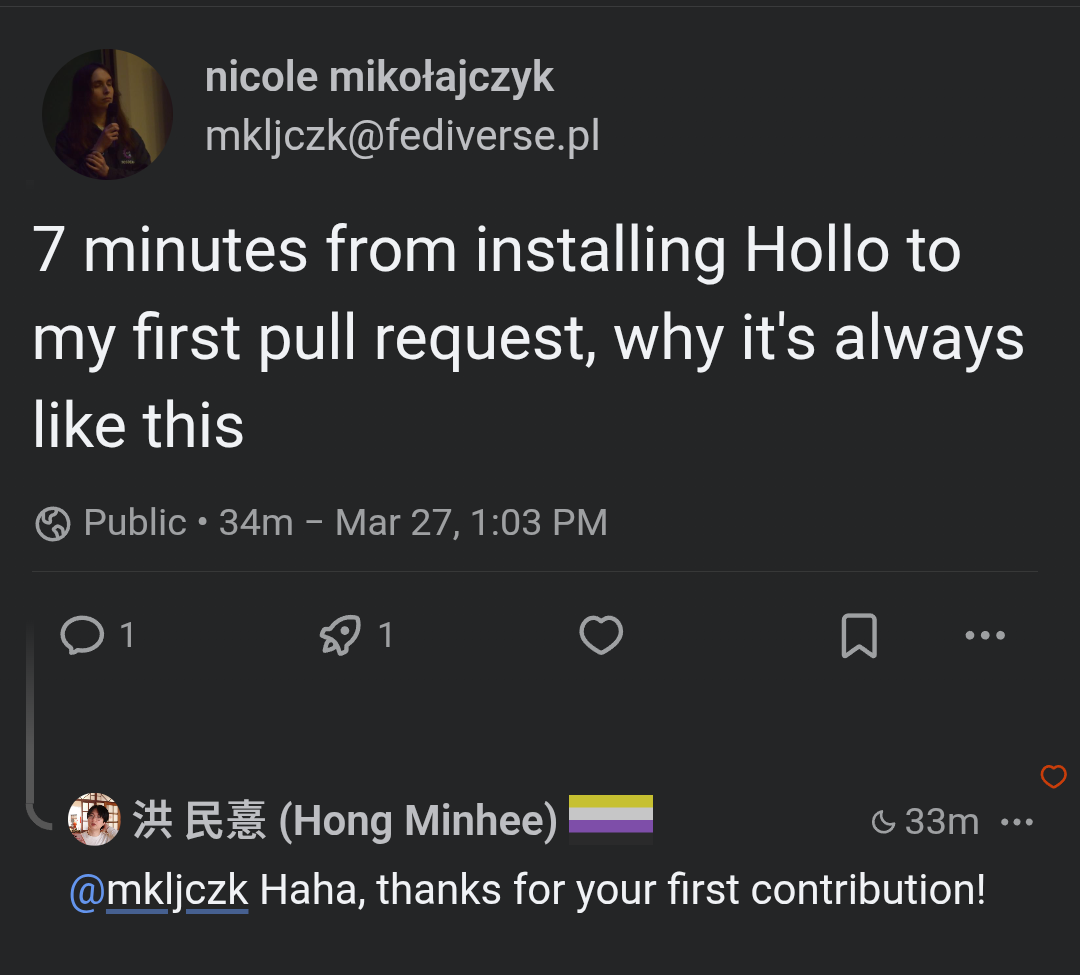Open the Hong Minhee author name
This screenshot has height=975, width=1080.
point(345,821)
